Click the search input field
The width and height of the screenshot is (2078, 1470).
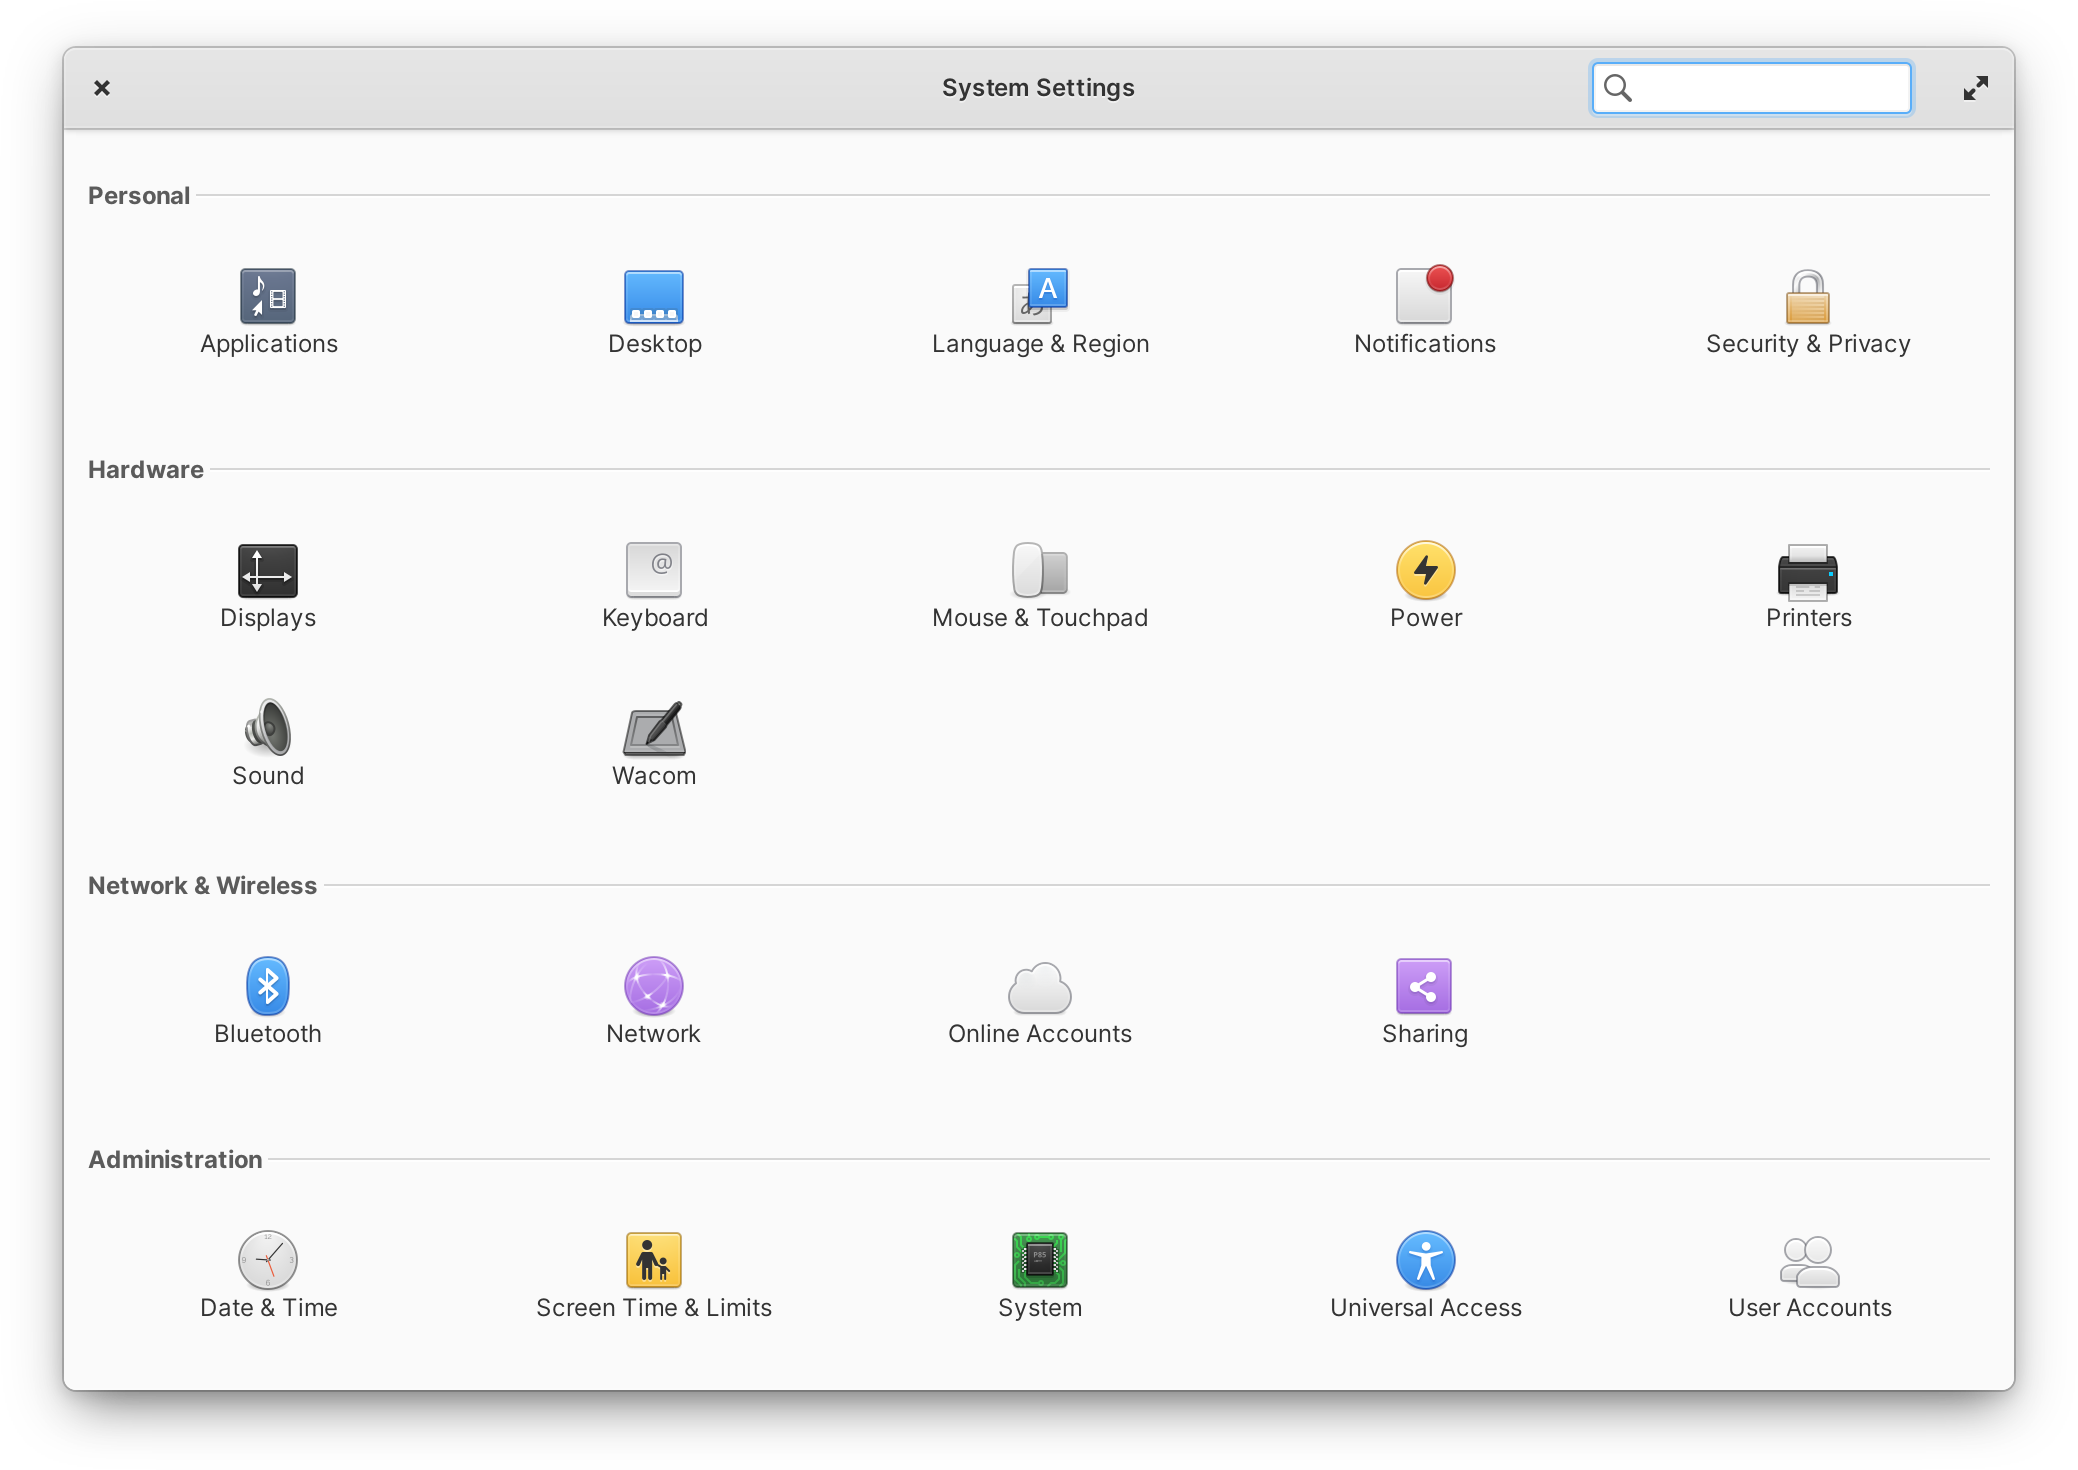pyautogui.click(x=1752, y=88)
